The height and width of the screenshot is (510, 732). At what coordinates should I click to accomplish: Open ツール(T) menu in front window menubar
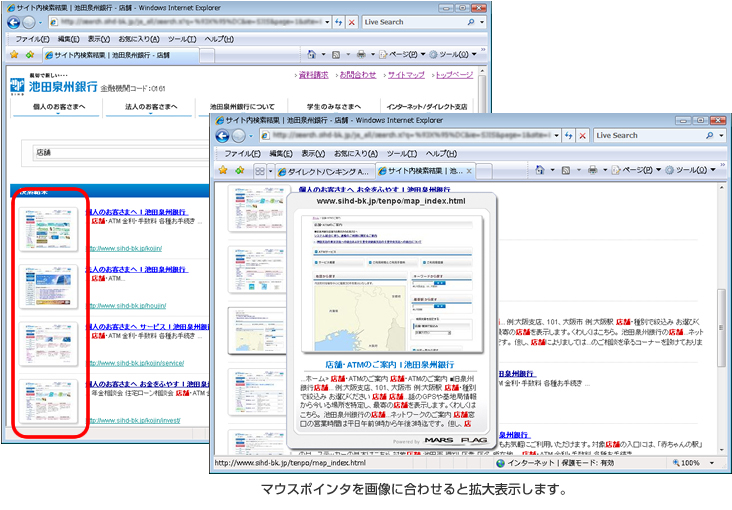pyautogui.click(x=401, y=153)
